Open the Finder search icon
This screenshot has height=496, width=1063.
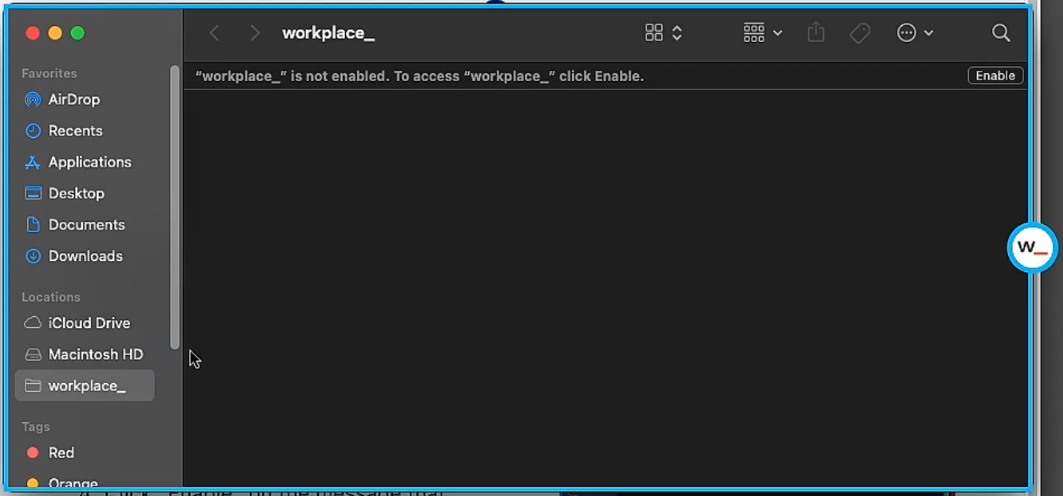point(1000,33)
